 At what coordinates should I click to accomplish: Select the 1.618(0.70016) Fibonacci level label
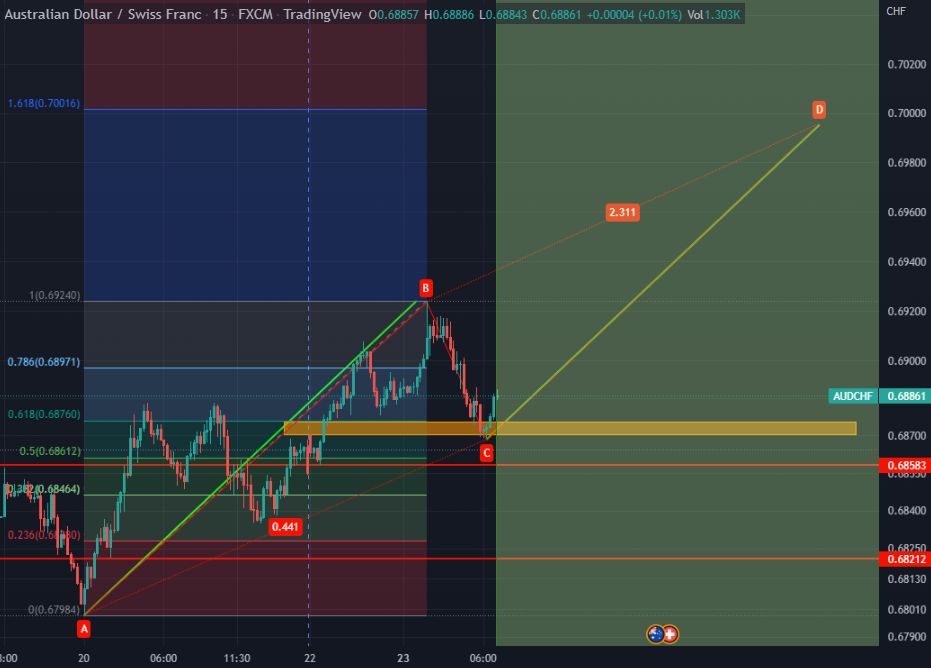tap(44, 103)
